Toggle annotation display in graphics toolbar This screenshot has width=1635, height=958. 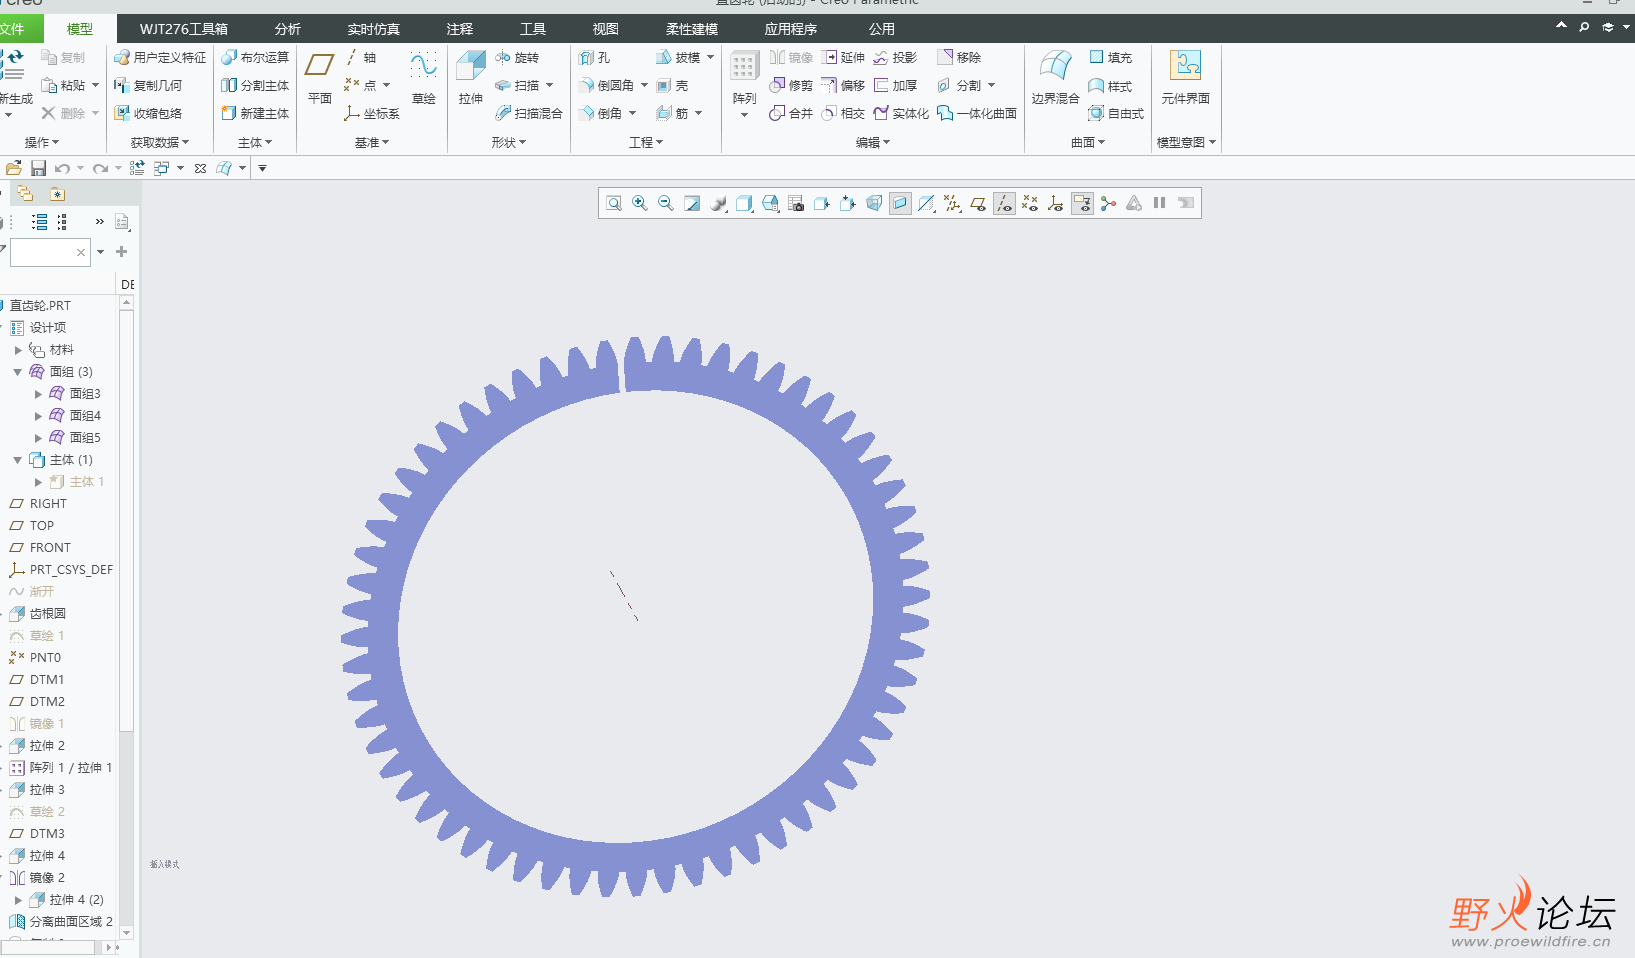point(1082,204)
